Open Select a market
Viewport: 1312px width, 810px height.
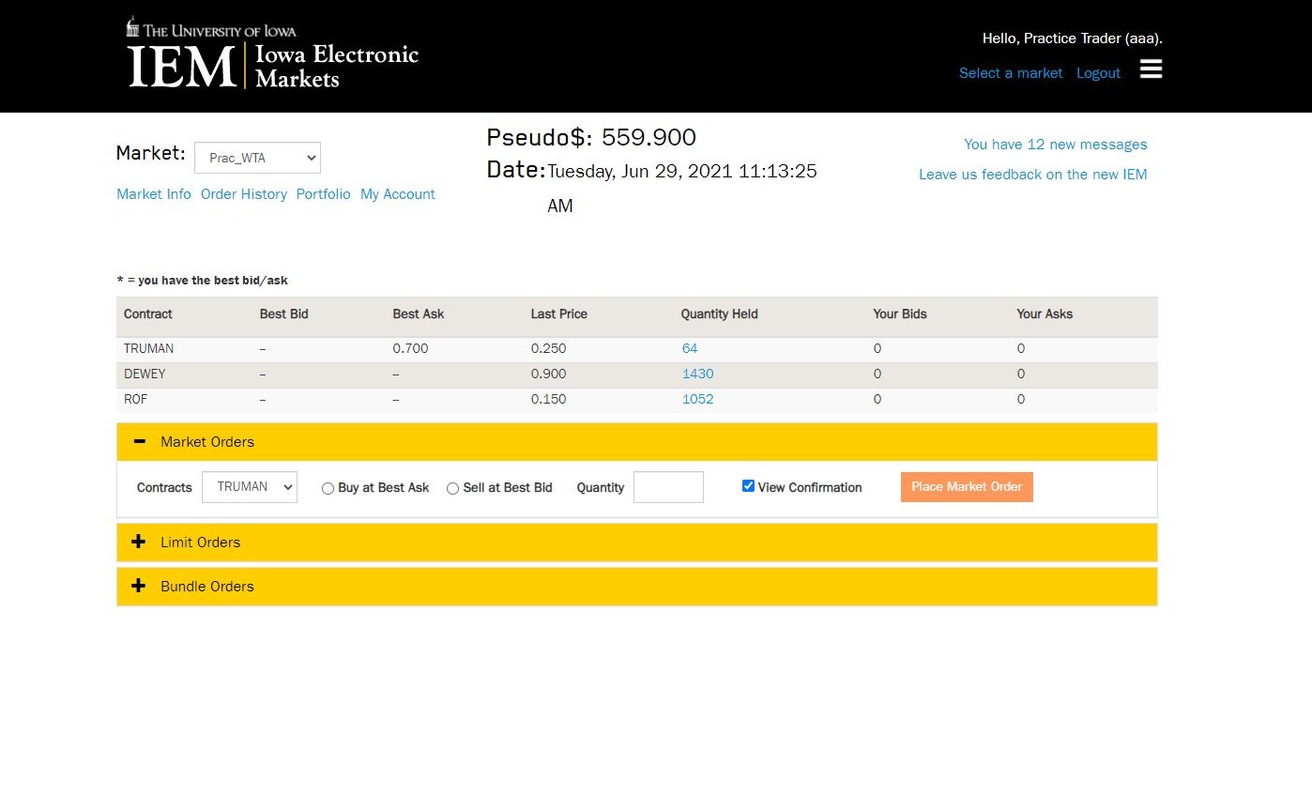tap(1010, 72)
